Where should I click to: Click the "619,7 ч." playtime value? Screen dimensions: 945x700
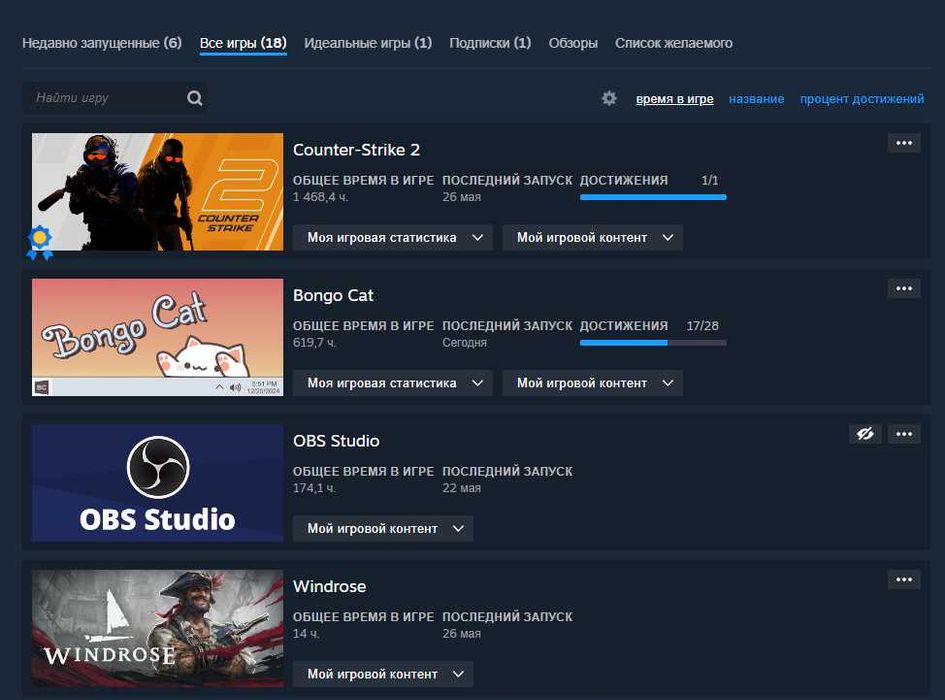pyautogui.click(x=315, y=342)
